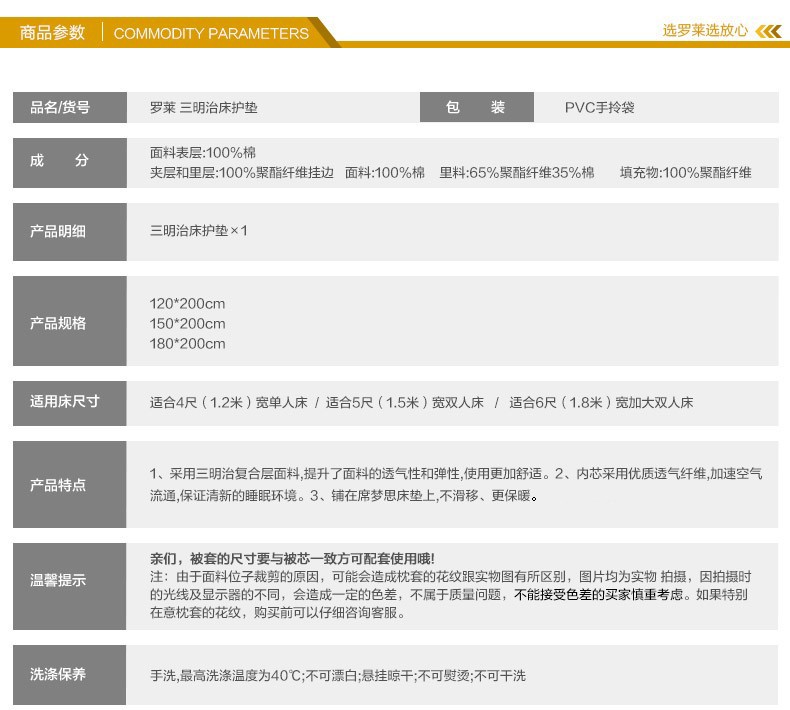Click the '180*200cm' size line
The width and height of the screenshot is (790, 710).
pos(187,344)
